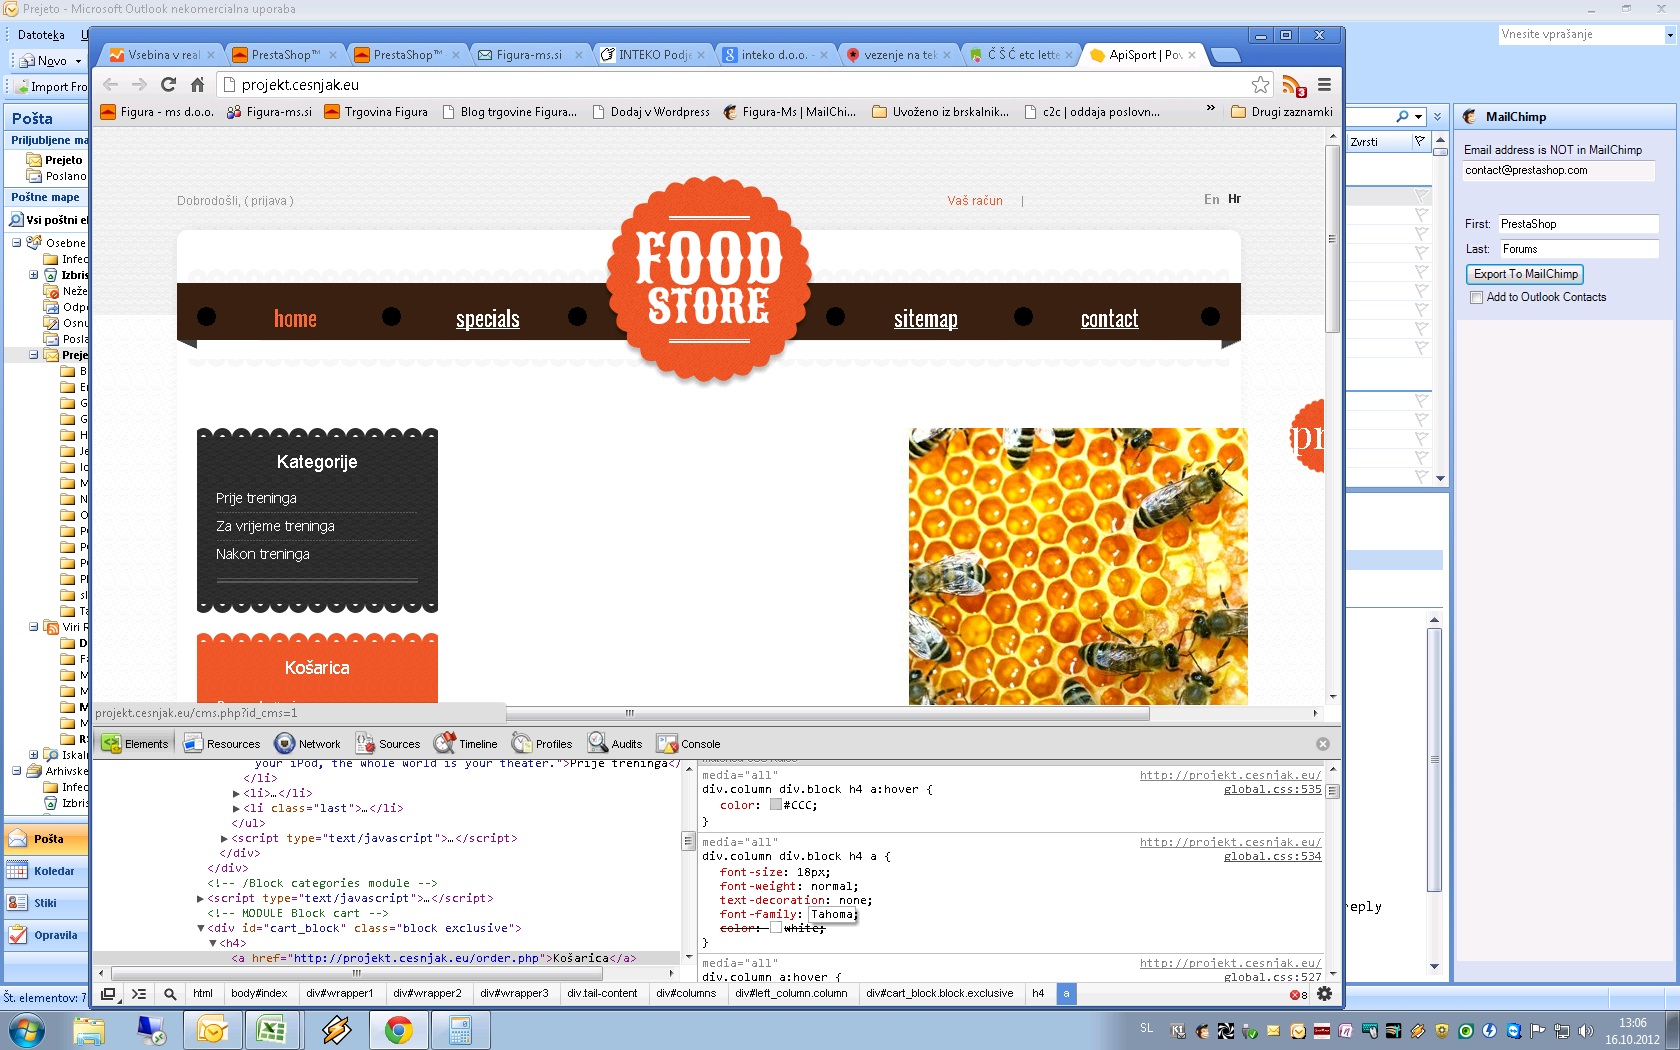Open the Koledar pane in Outlook
This screenshot has width=1680, height=1050.
[45, 871]
